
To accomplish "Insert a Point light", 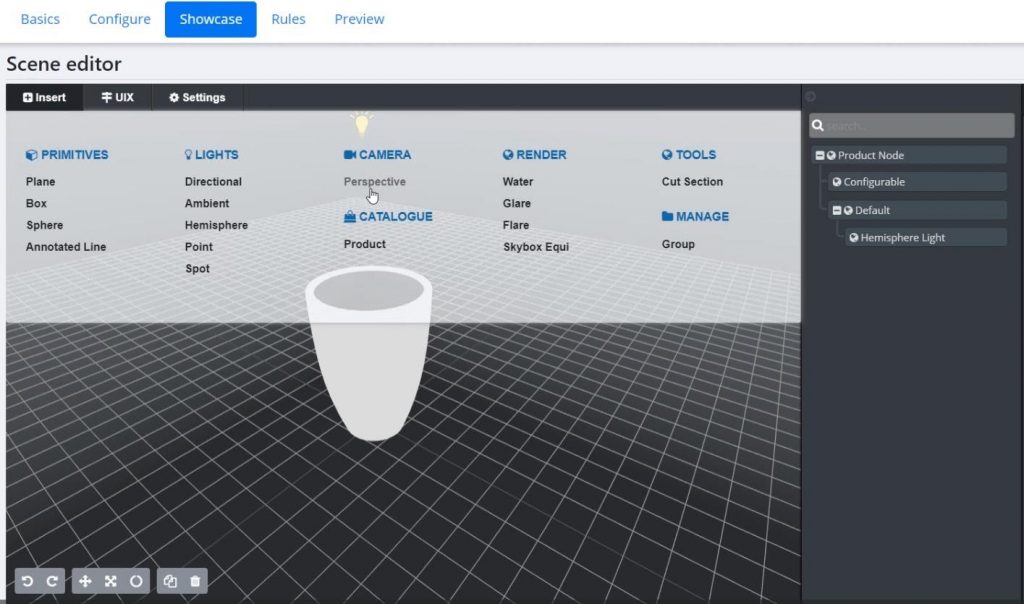I will click(x=199, y=247).
